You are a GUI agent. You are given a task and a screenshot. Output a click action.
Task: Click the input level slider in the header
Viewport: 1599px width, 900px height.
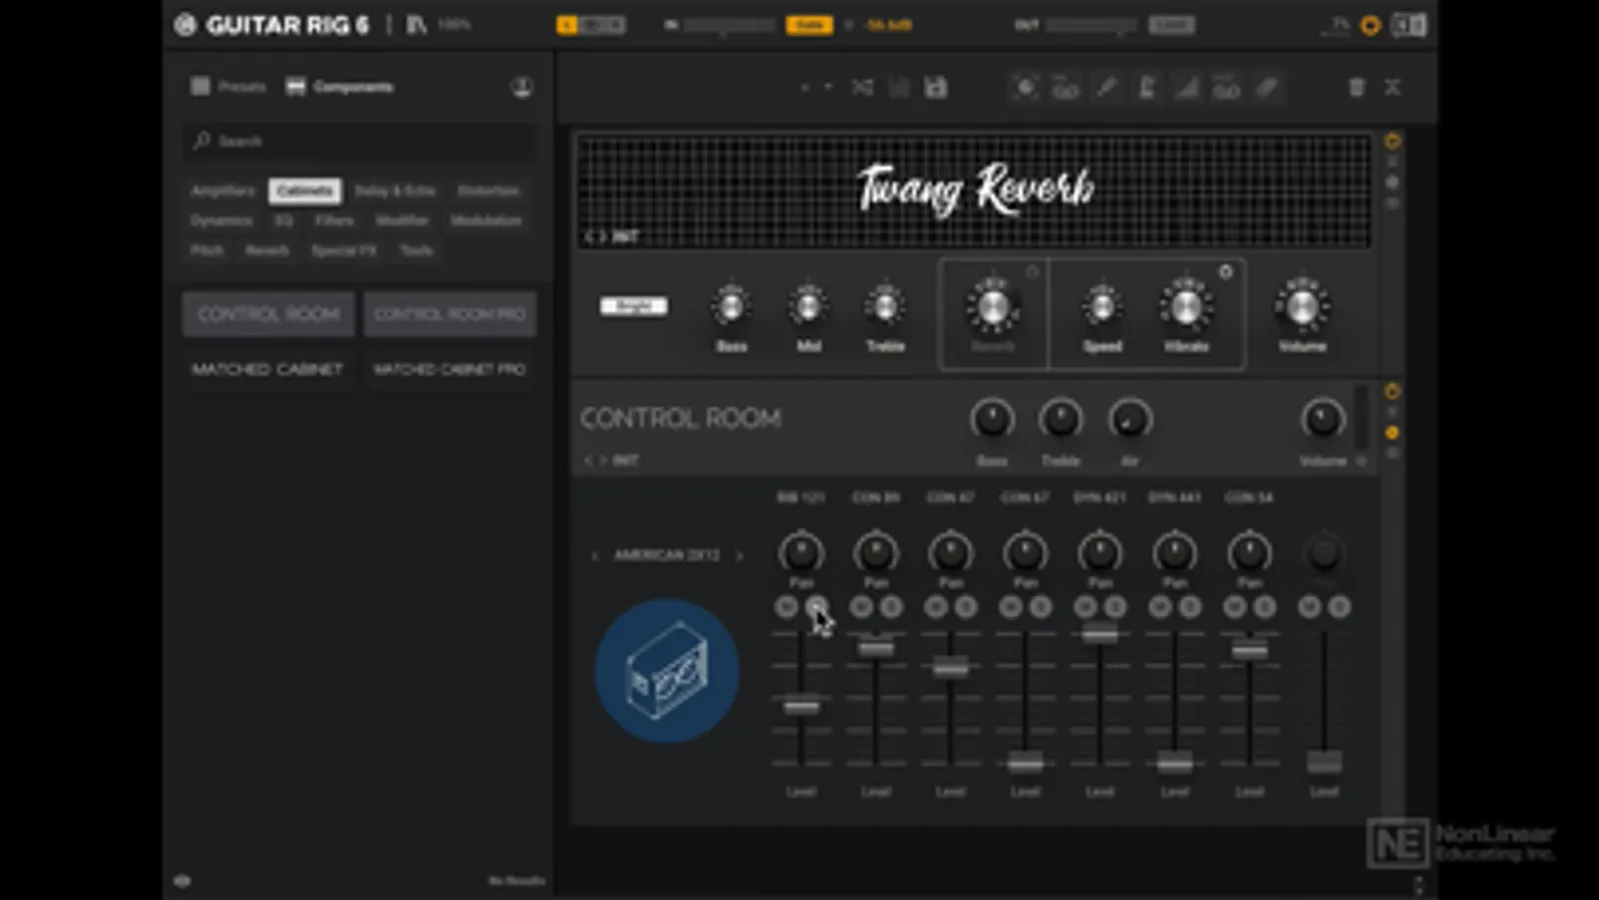click(x=729, y=25)
